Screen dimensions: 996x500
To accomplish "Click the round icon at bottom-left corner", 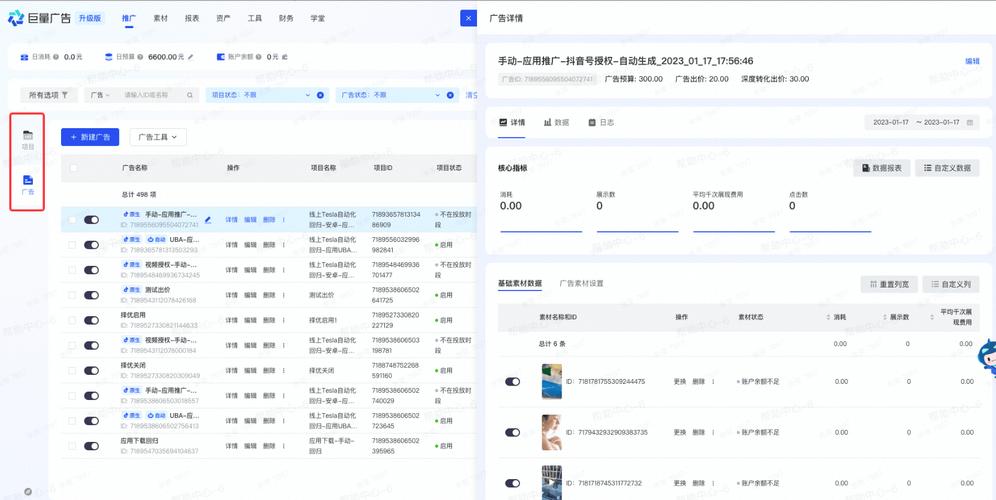I will coord(28,492).
